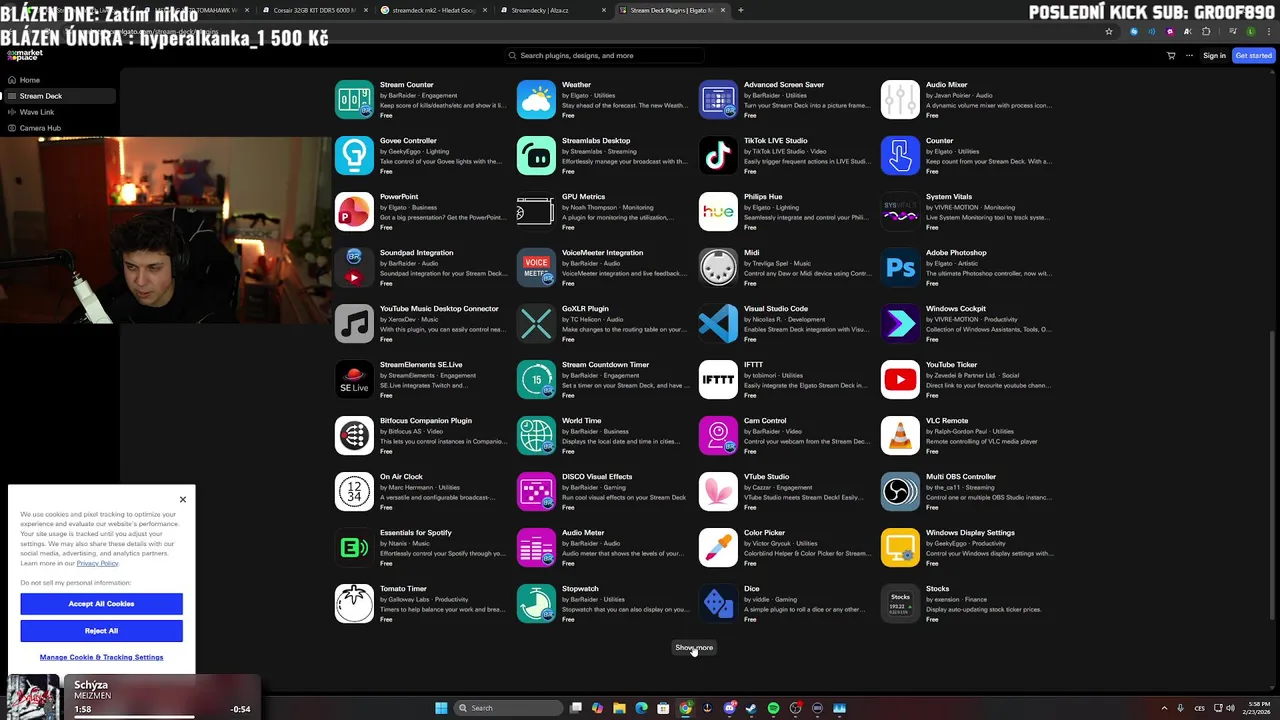Open the Advanced Screen Saver plugin icon
The image size is (1280, 720).
point(718,99)
